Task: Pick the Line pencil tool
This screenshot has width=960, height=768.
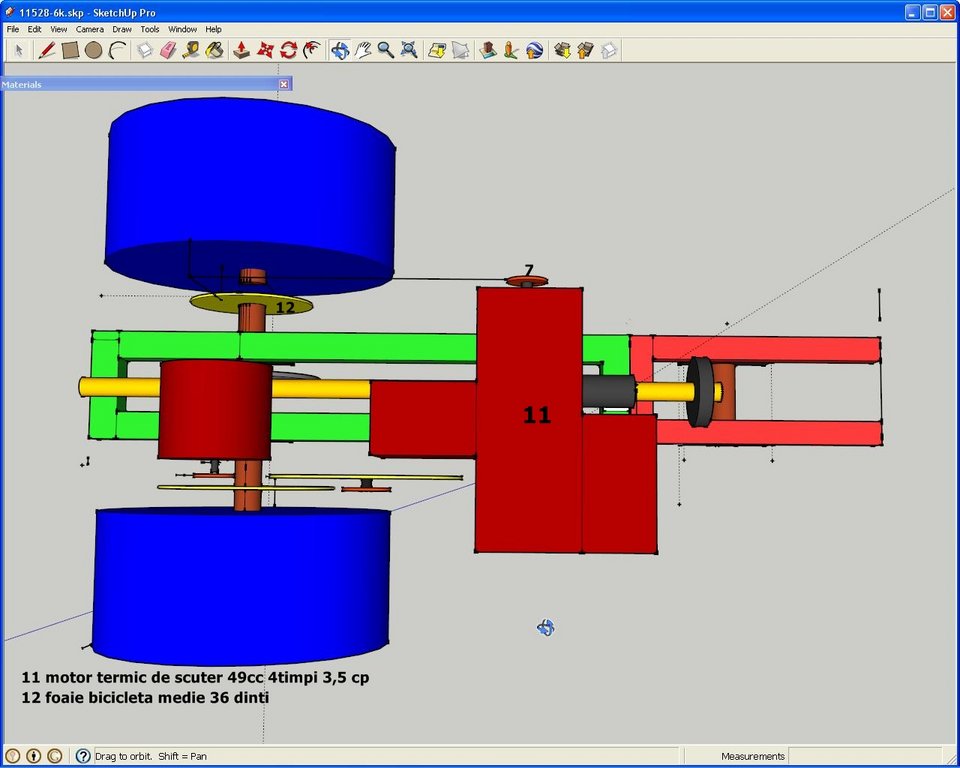Action: tap(47, 50)
